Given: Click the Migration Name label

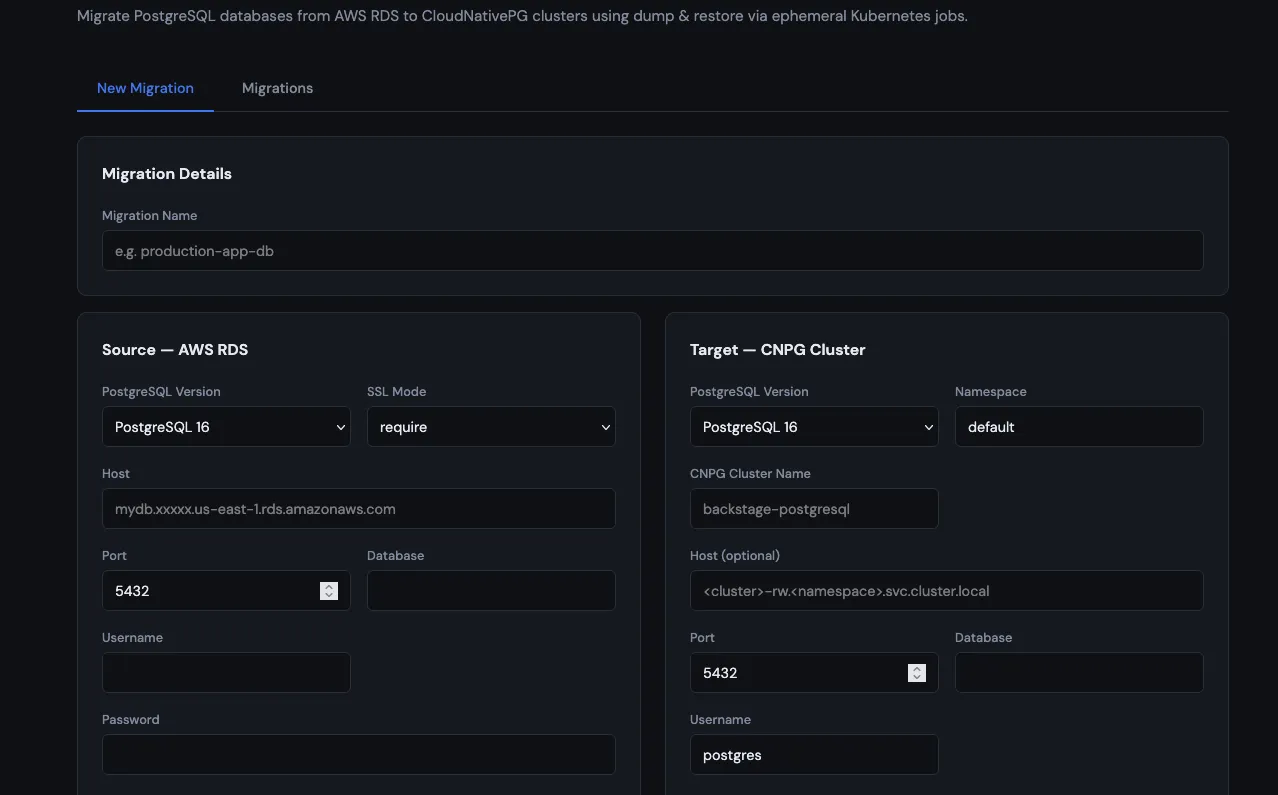Looking at the screenshot, I should (150, 216).
